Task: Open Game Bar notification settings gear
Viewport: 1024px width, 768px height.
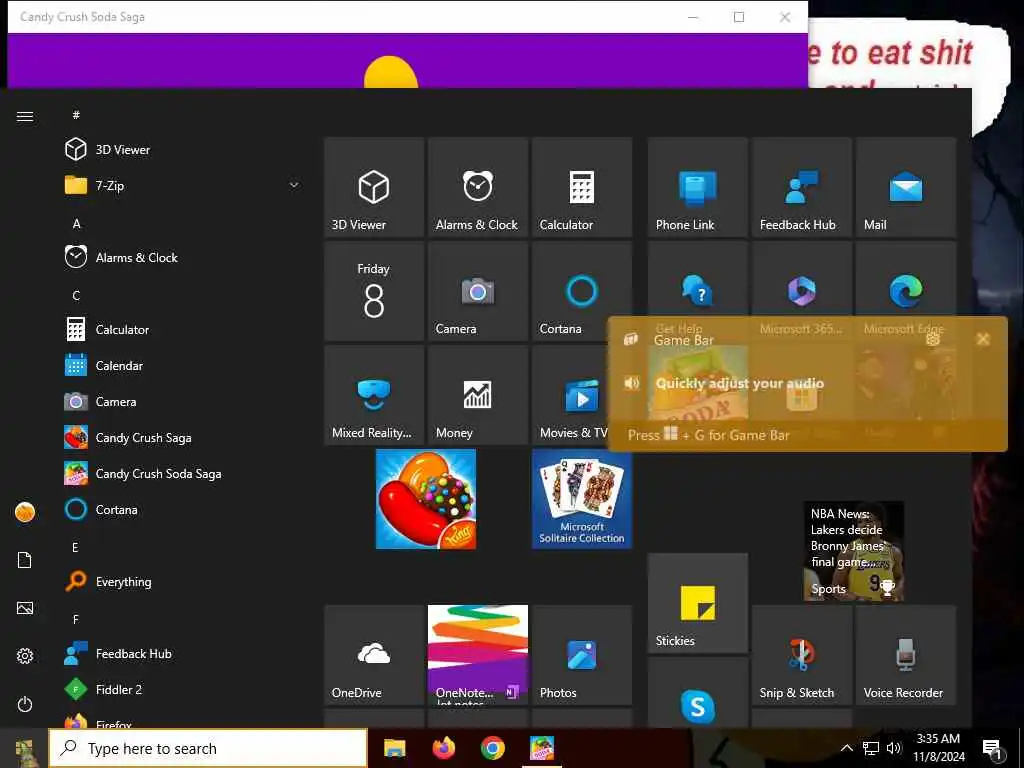Action: pyautogui.click(x=933, y=338)
